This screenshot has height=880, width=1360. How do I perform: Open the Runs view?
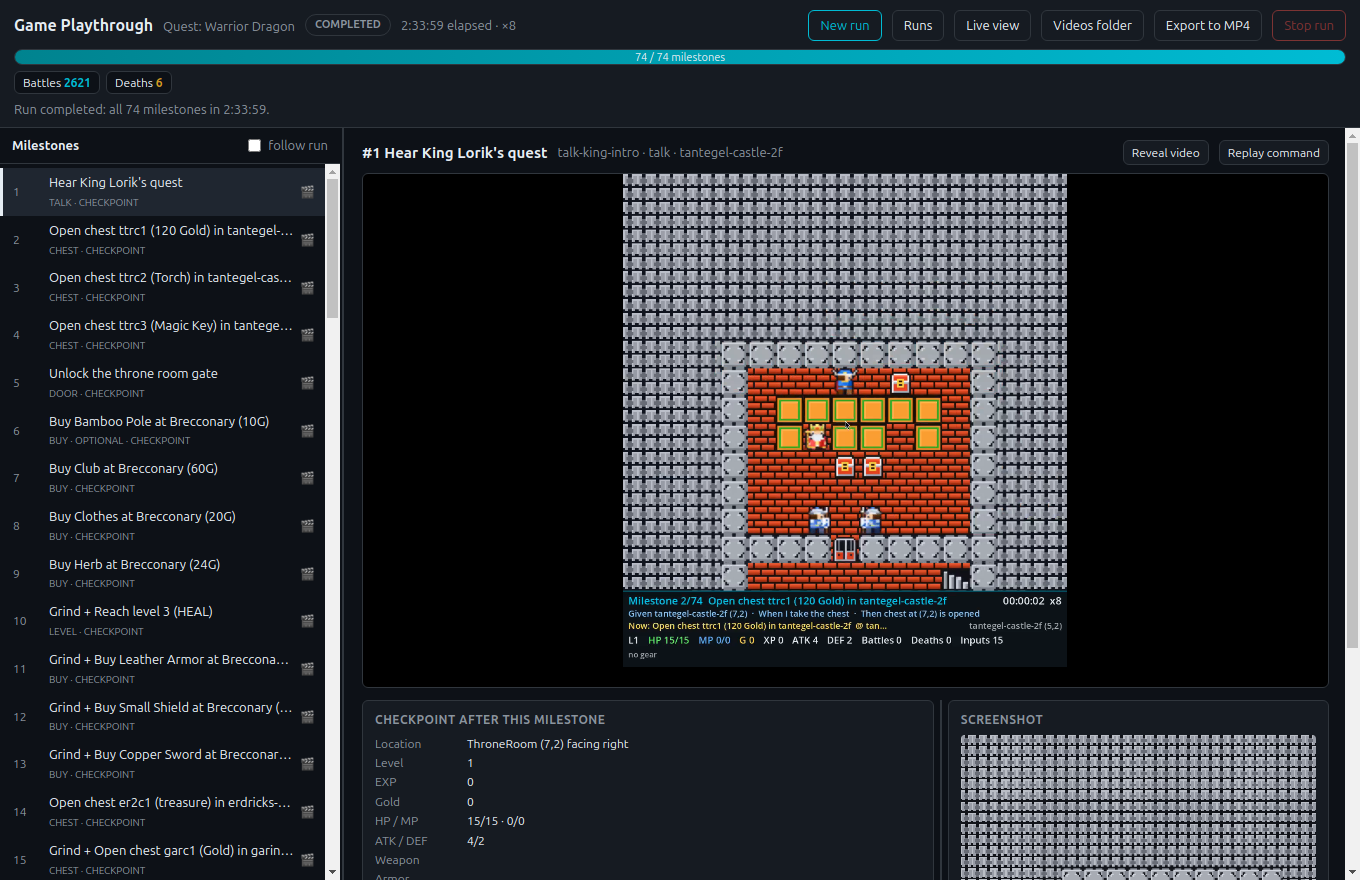(918, 25)
